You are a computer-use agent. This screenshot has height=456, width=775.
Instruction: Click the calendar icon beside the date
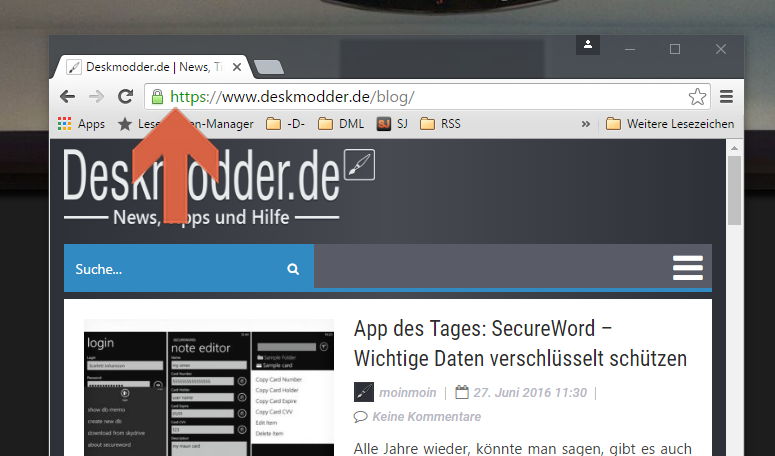pyautogui.click(x=462, y=392)
